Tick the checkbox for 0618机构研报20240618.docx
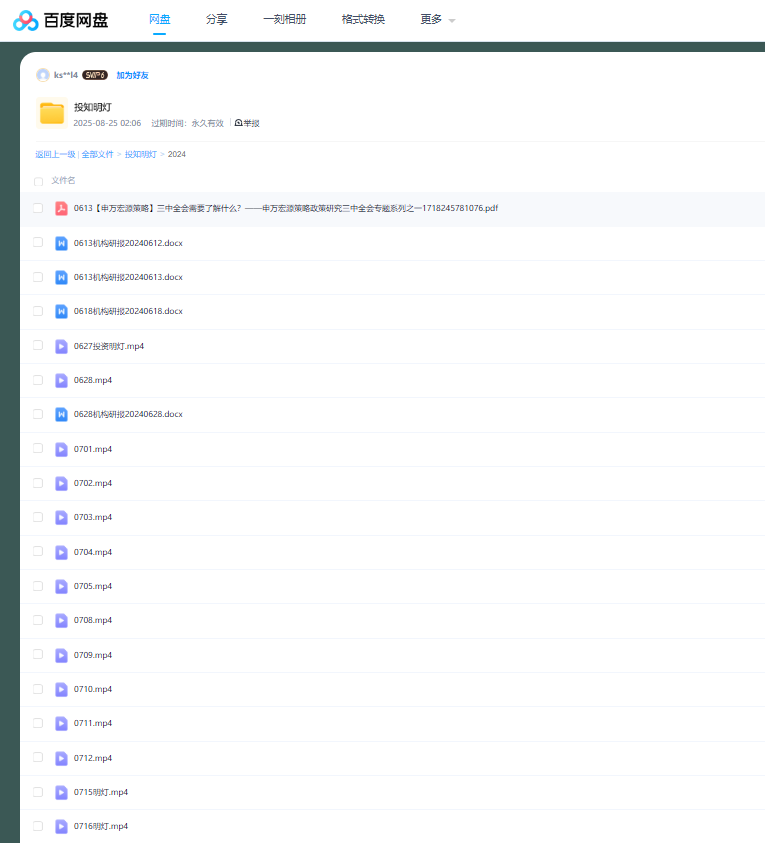This screenshot has height=843, width=765. tap(38, 311)
